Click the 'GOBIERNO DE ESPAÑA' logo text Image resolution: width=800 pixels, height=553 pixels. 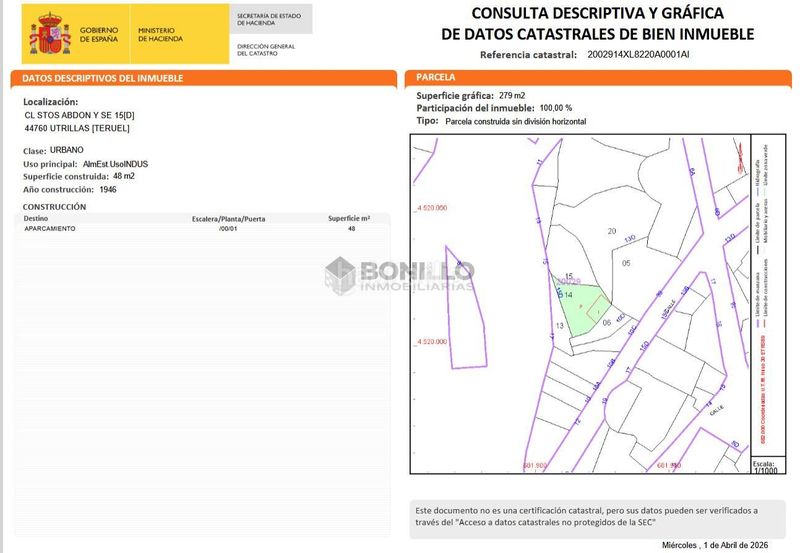tap(99, 35)
